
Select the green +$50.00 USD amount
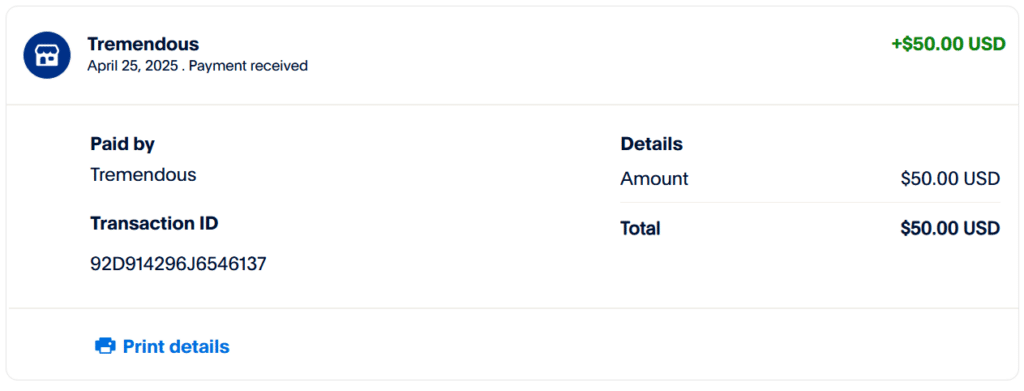948,44
